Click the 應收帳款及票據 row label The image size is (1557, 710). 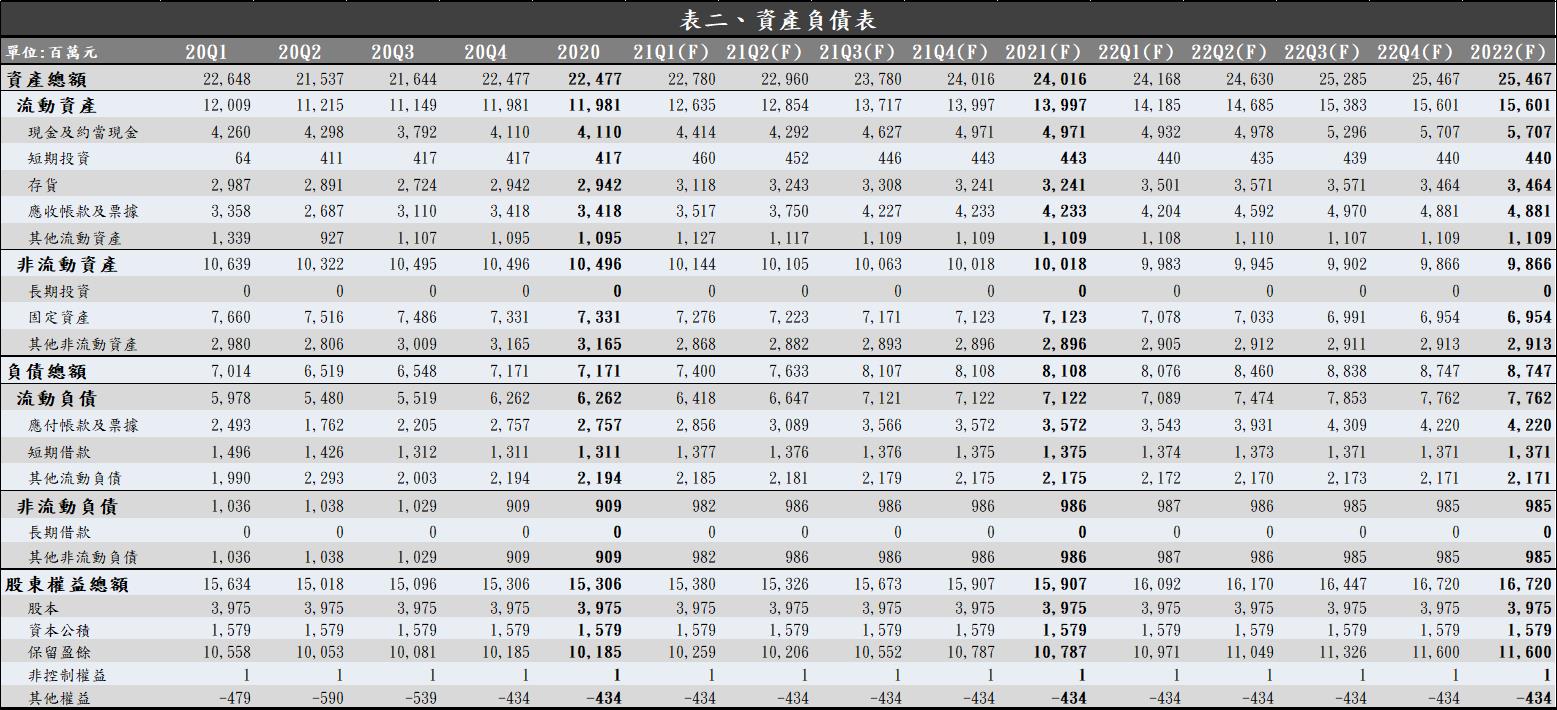[84, 211]
